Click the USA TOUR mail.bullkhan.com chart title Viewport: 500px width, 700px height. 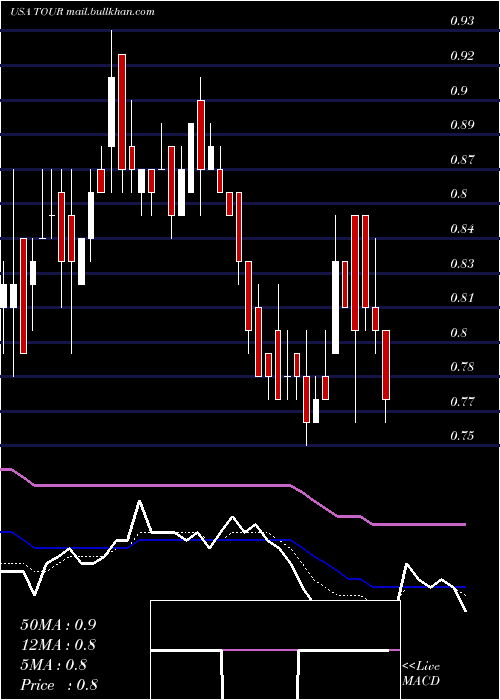point(83,12)
